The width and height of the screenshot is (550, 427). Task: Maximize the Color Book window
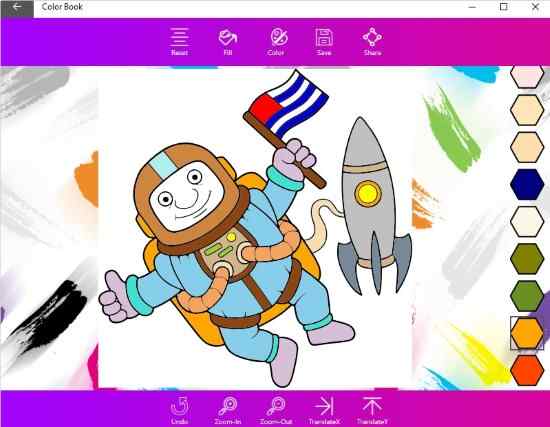pos(504,7)
